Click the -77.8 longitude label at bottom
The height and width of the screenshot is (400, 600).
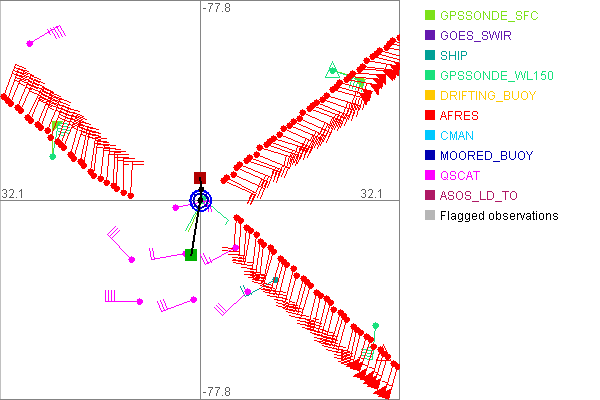216,392
